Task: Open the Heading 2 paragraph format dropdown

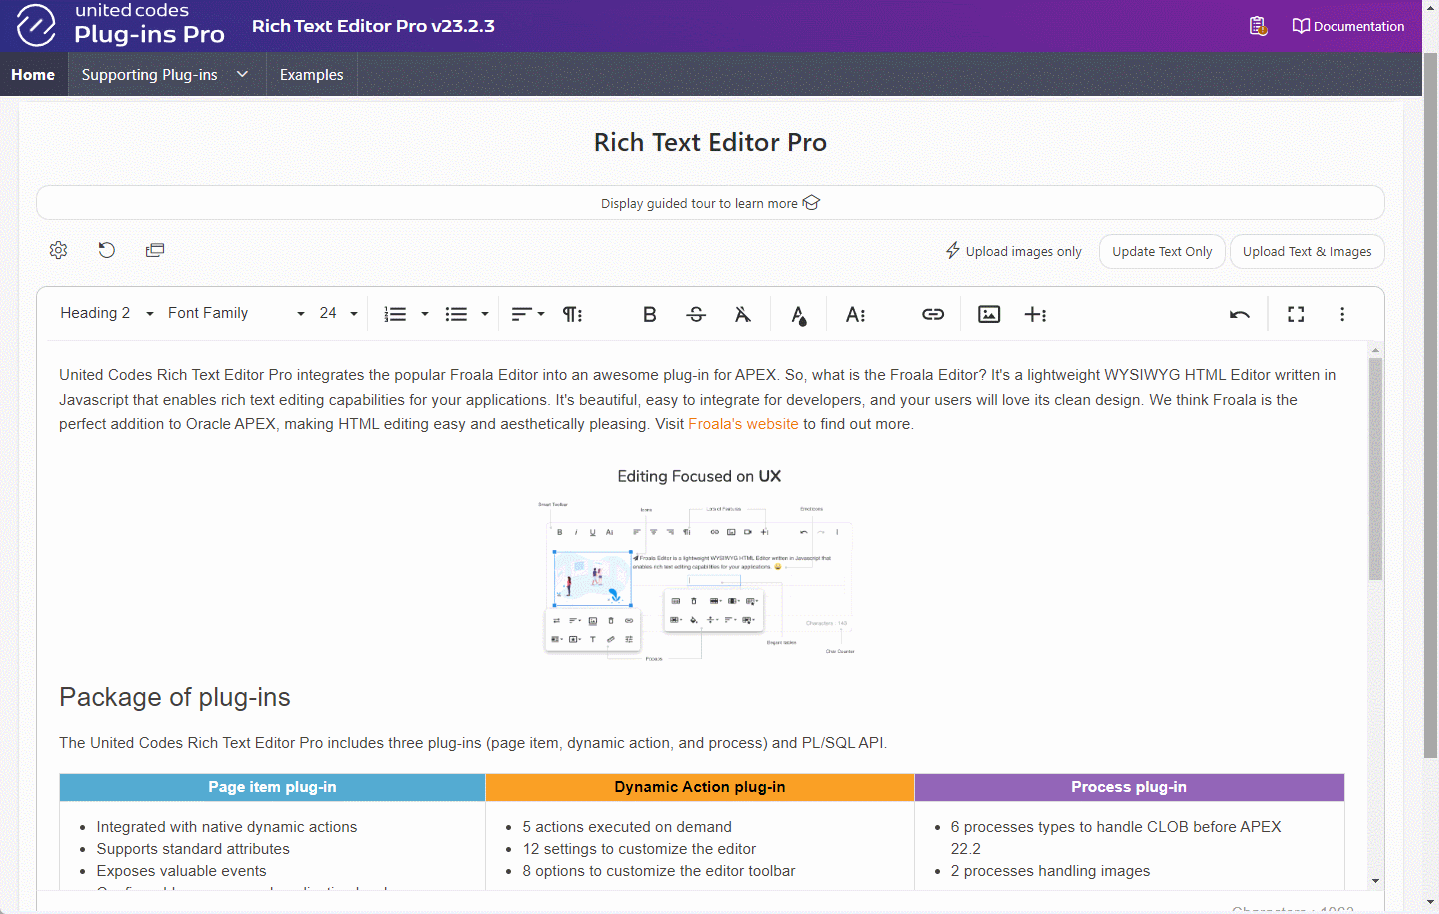Action: [x=107, y=313]
